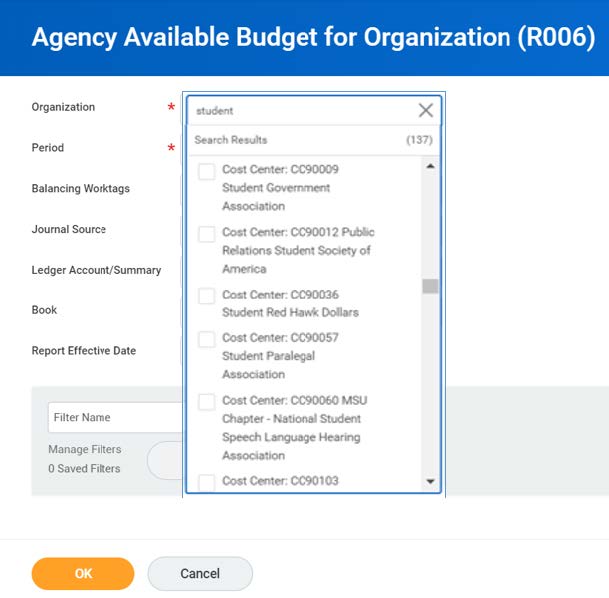Check Student Government Association cost center
609x598 pixels.
(x=207, y=171)
